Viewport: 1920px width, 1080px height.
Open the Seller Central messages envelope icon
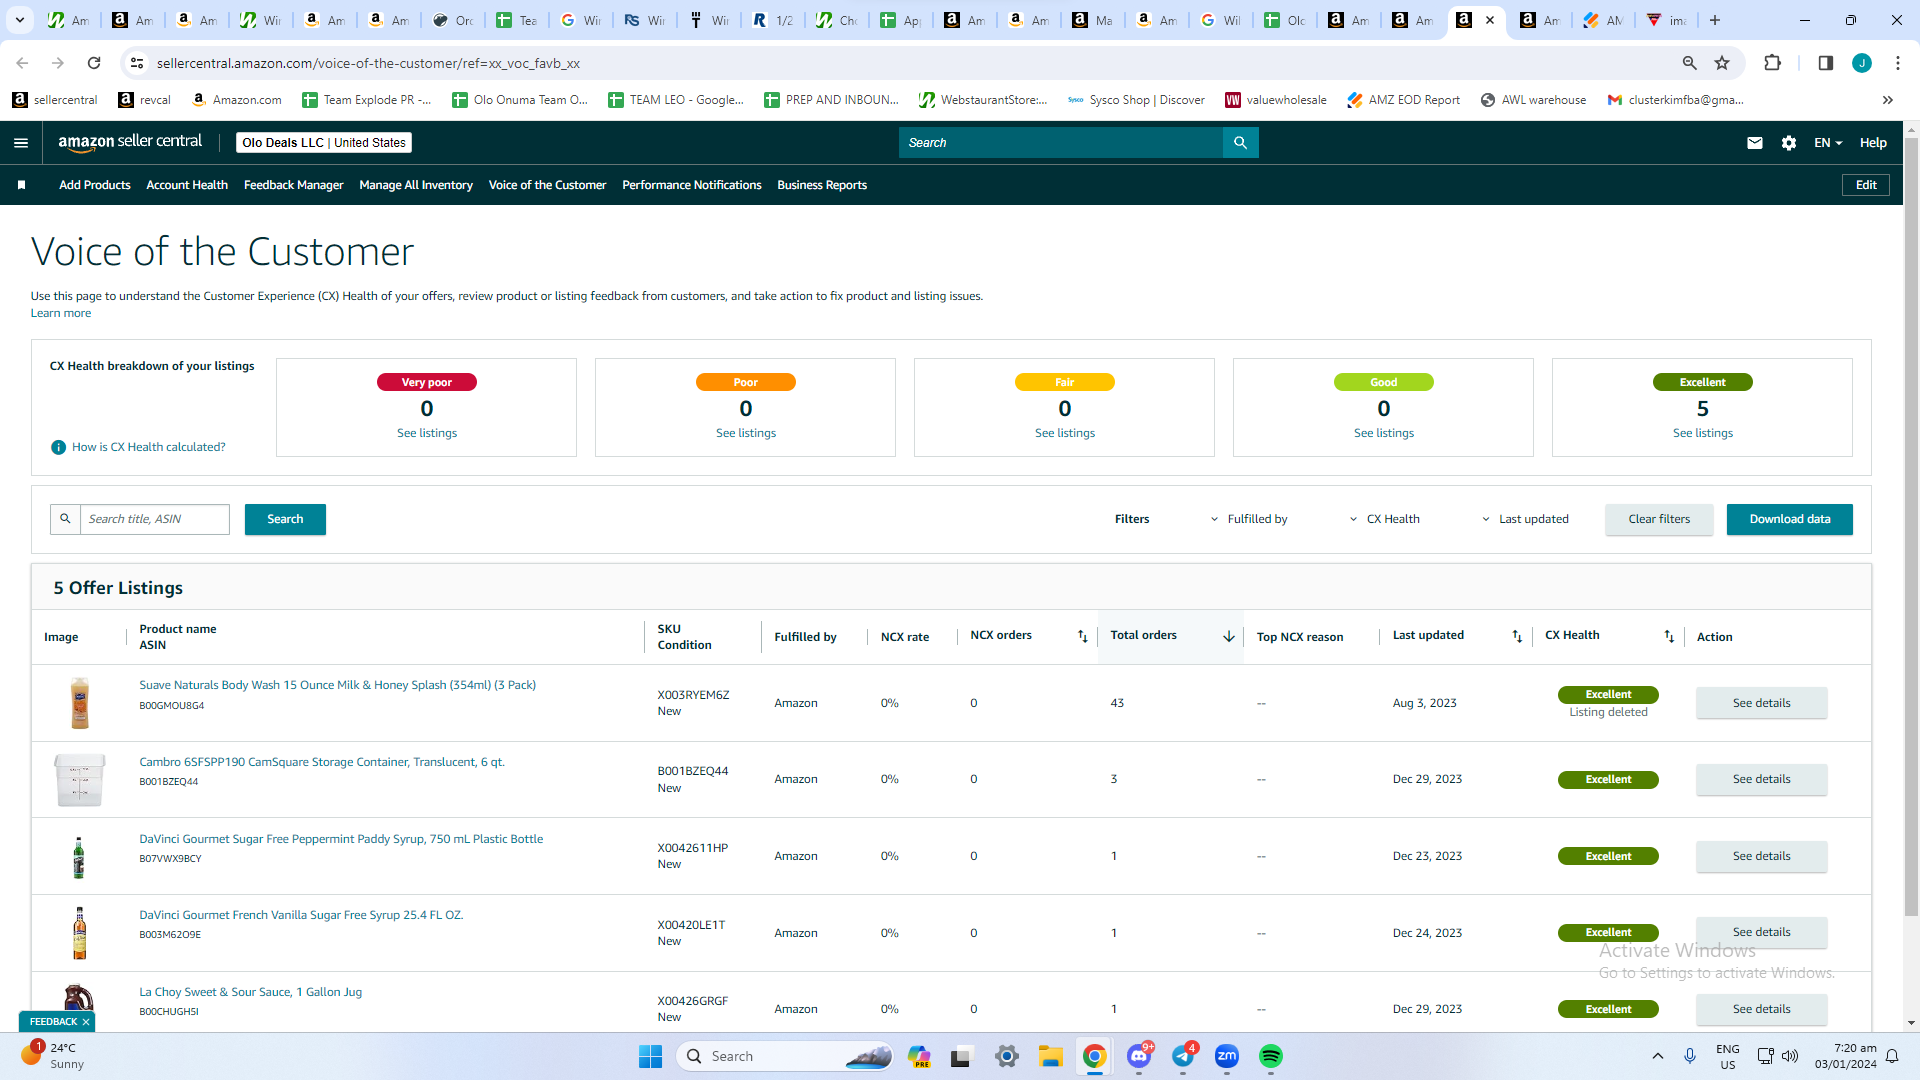click(x=1754, y=143)
